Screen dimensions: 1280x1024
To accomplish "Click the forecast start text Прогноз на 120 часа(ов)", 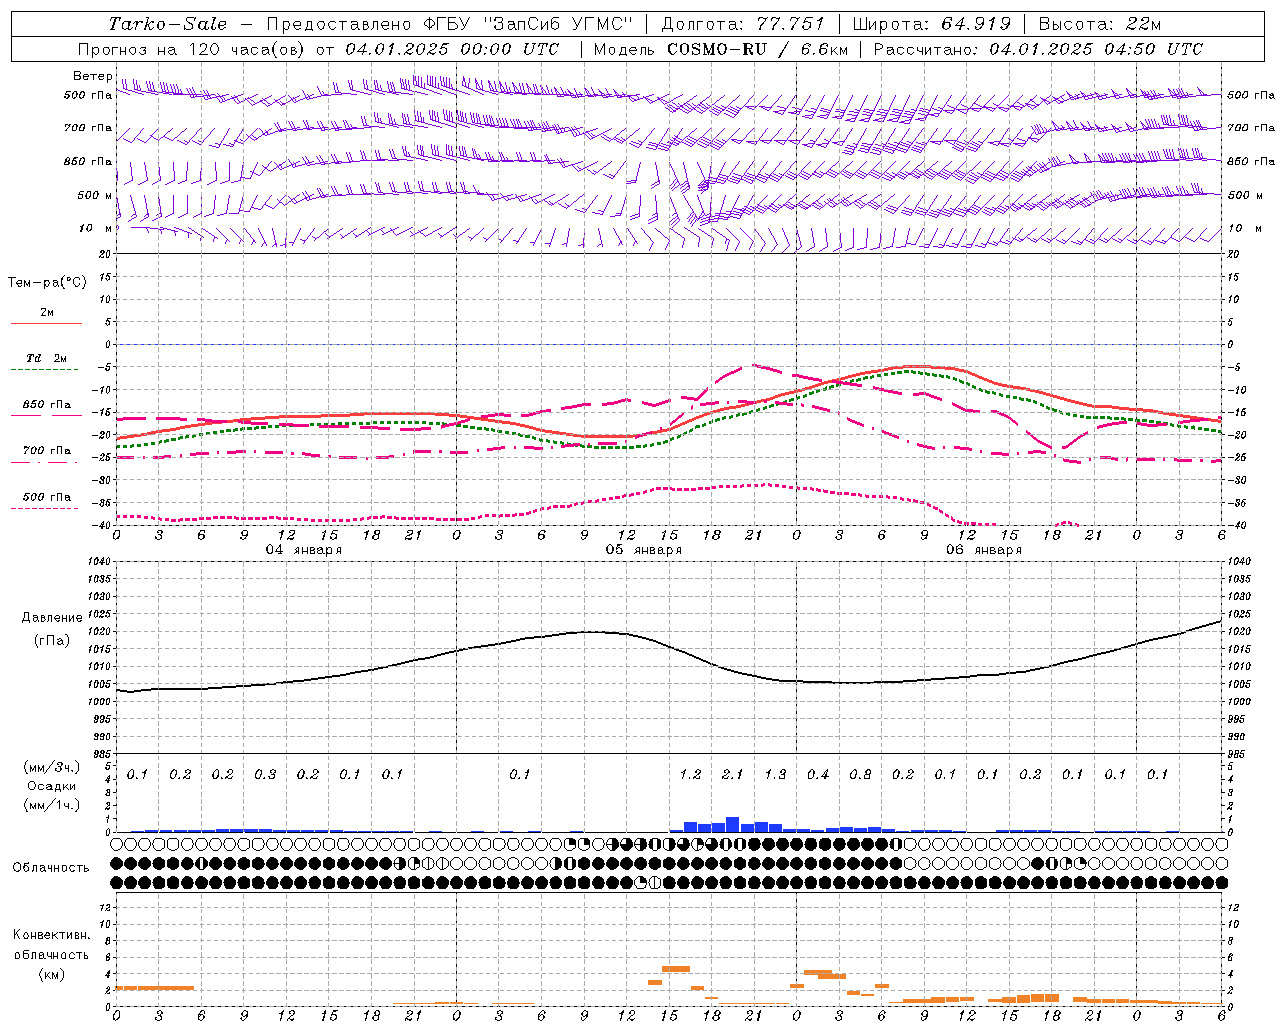I will 192,49.
